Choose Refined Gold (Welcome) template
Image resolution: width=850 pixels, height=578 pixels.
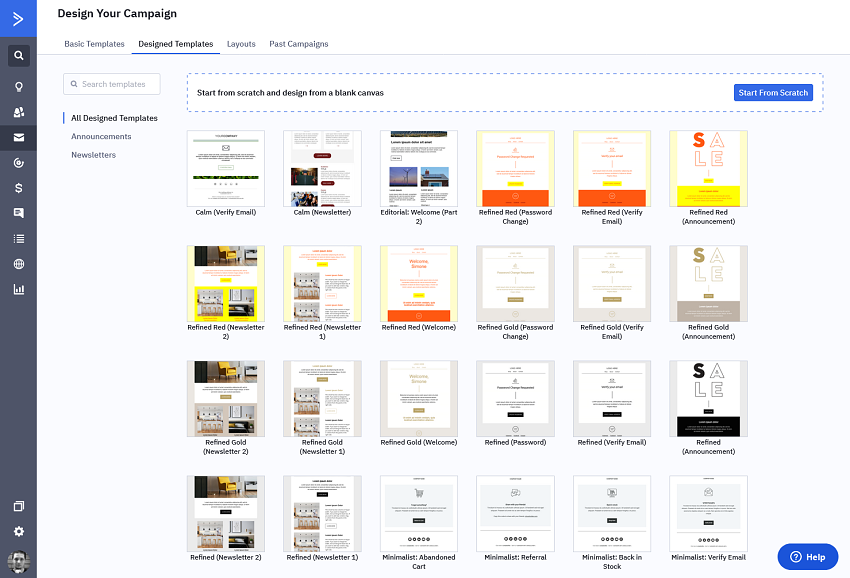point(419,399)
